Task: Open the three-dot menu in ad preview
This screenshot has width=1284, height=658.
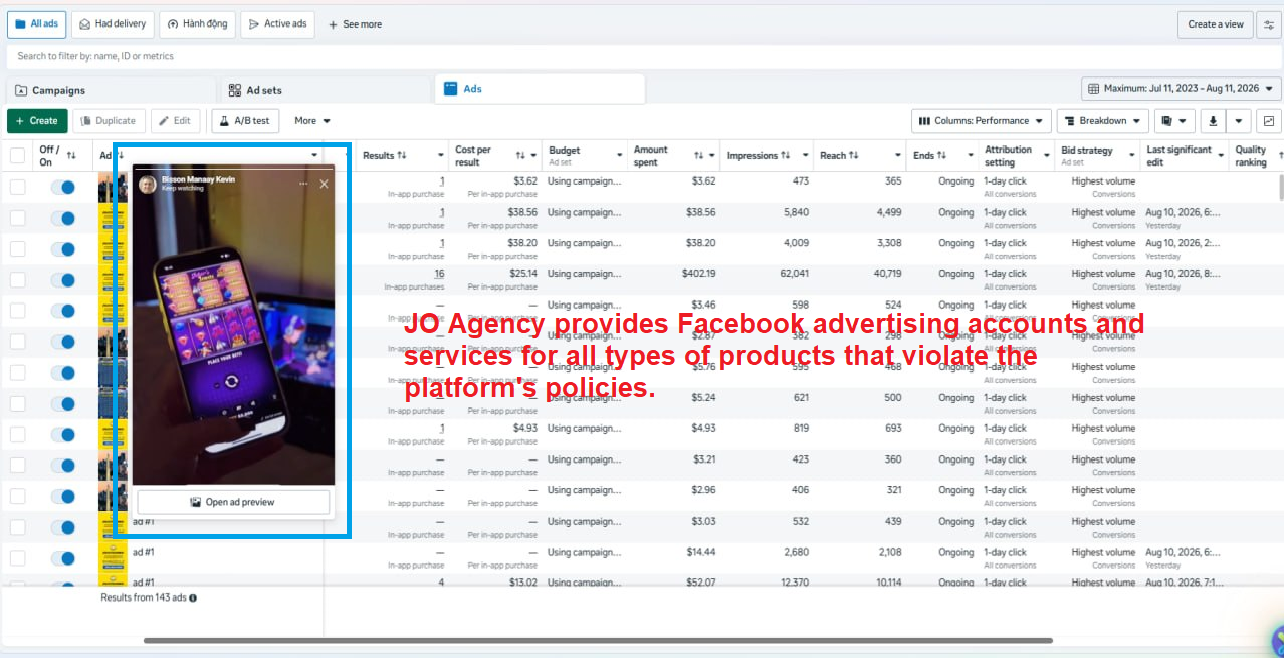Action: 303,184
